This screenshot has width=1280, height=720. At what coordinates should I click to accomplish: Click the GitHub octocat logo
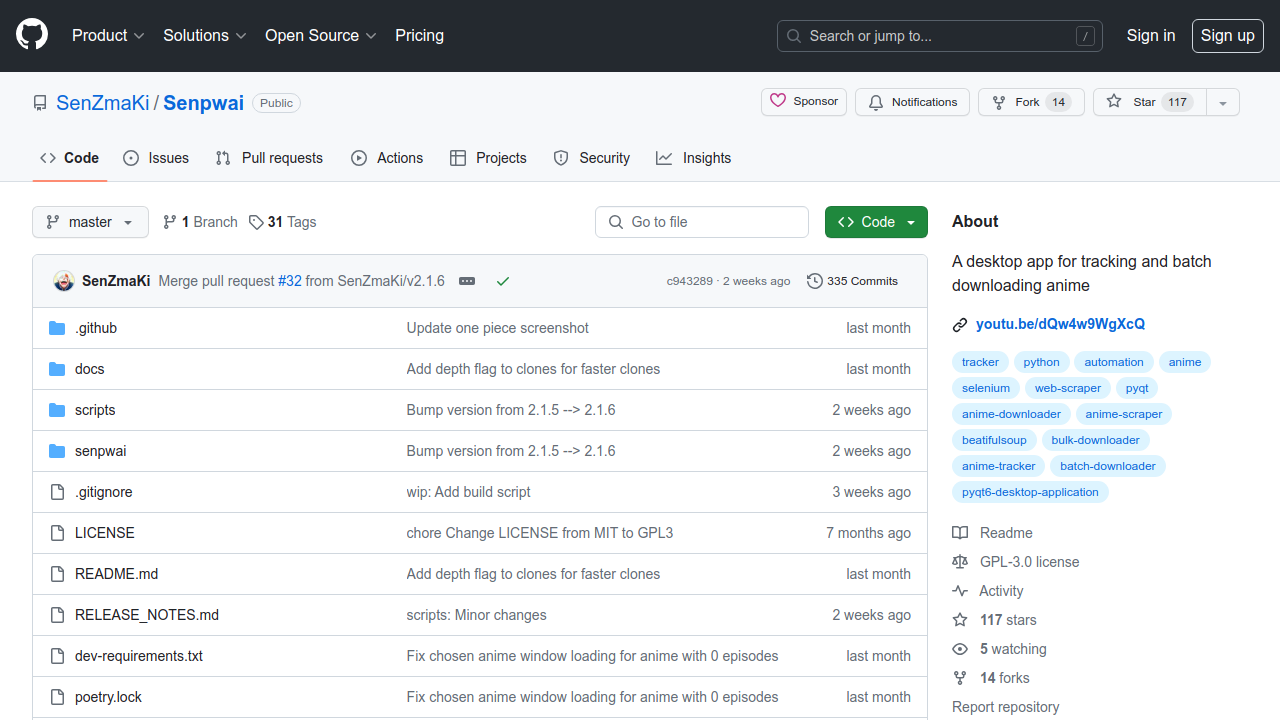point(32,36)
